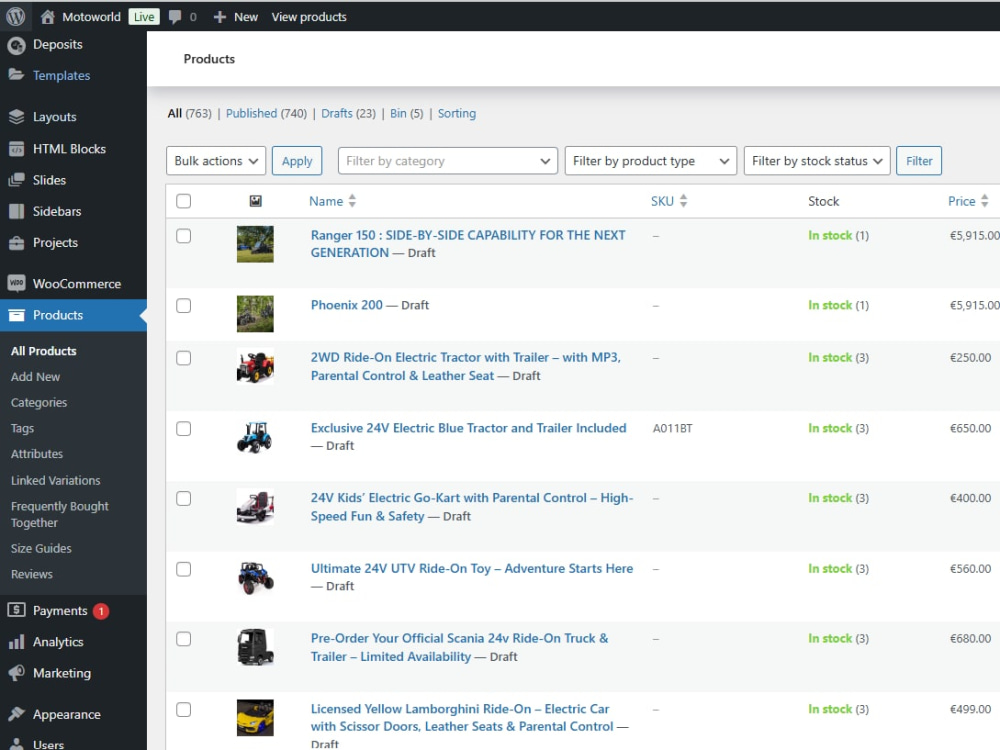1000x750 pixels.
Task: Sort by SKU using sort arrows
Action: pyautogui.click(x=683, y=201)
